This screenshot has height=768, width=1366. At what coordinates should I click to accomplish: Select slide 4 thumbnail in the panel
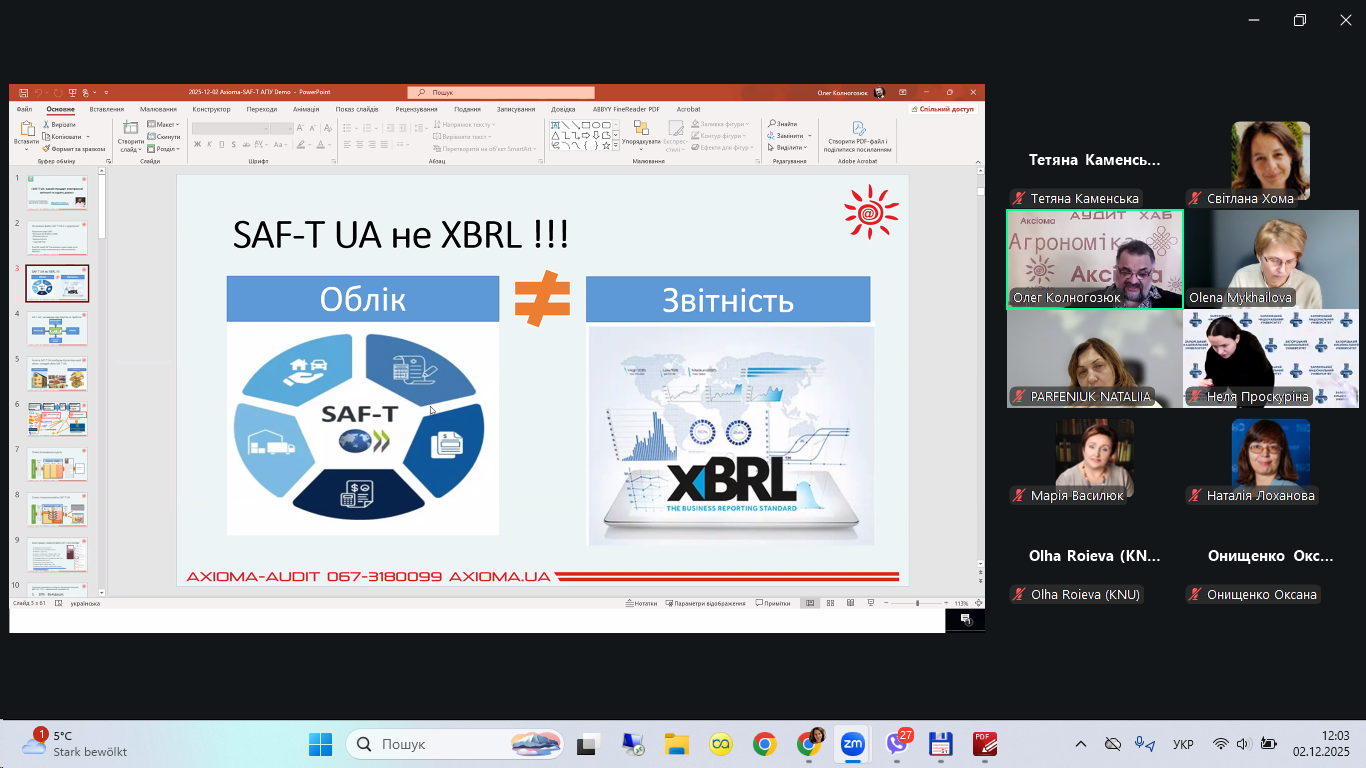(57, 327)
